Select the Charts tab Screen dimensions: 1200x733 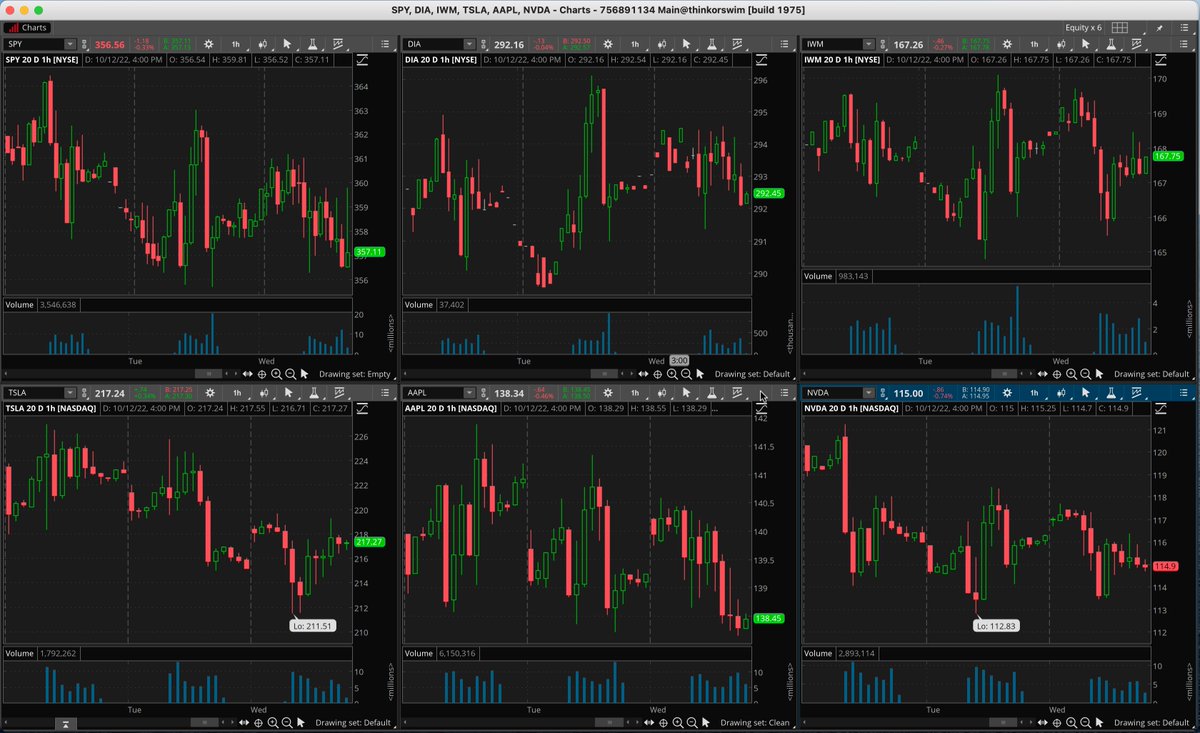coord(27,28)
